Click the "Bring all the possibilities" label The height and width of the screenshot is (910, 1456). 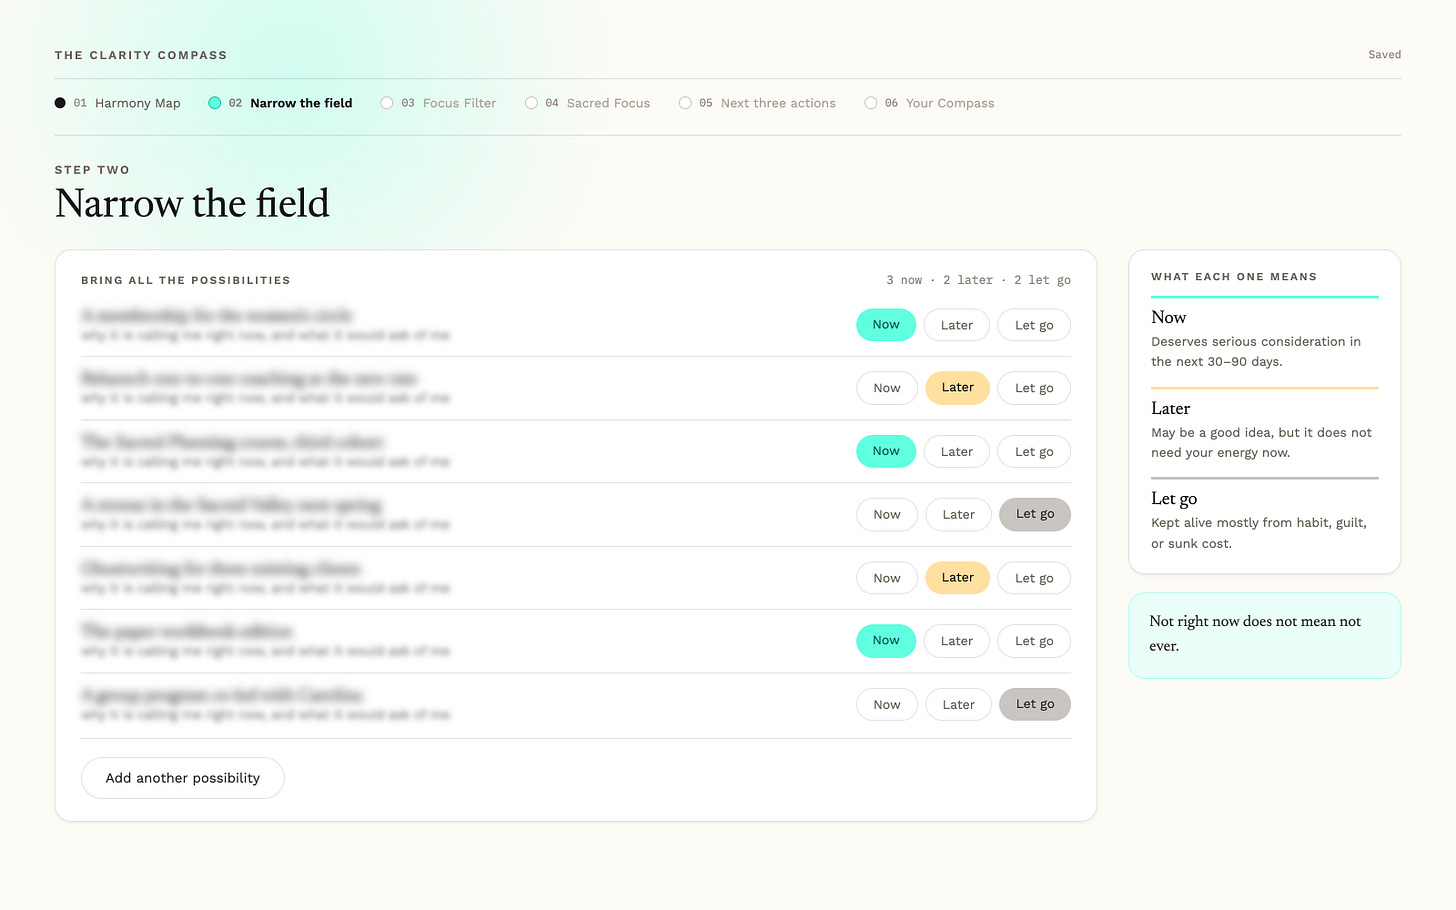[186, 281]
